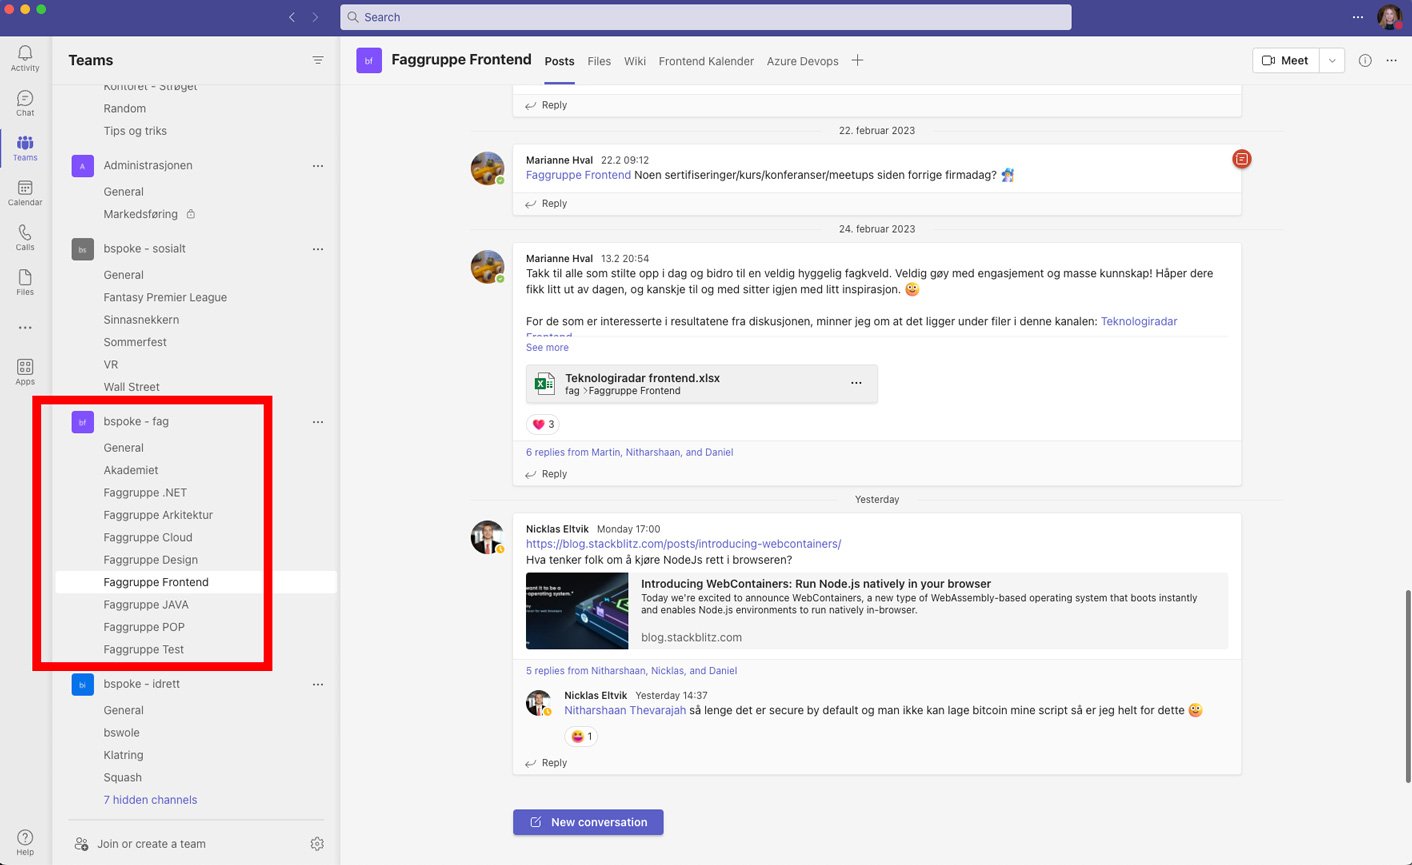
Task: Open more options for Administrasjonen team
Action: click(318, 166)
